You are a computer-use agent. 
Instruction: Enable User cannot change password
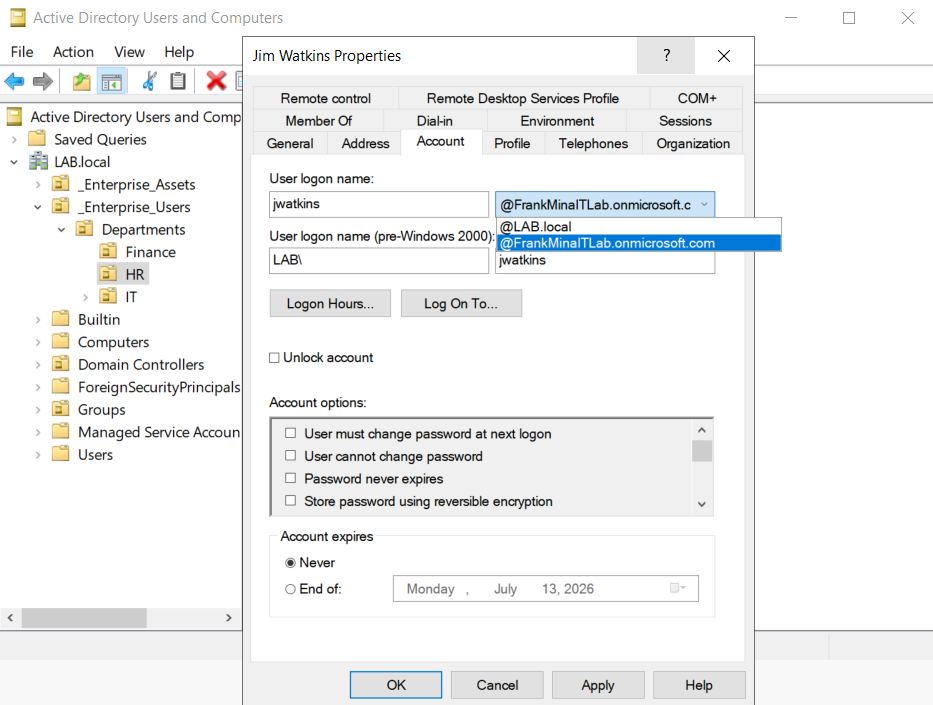click(x=290, y=456)
